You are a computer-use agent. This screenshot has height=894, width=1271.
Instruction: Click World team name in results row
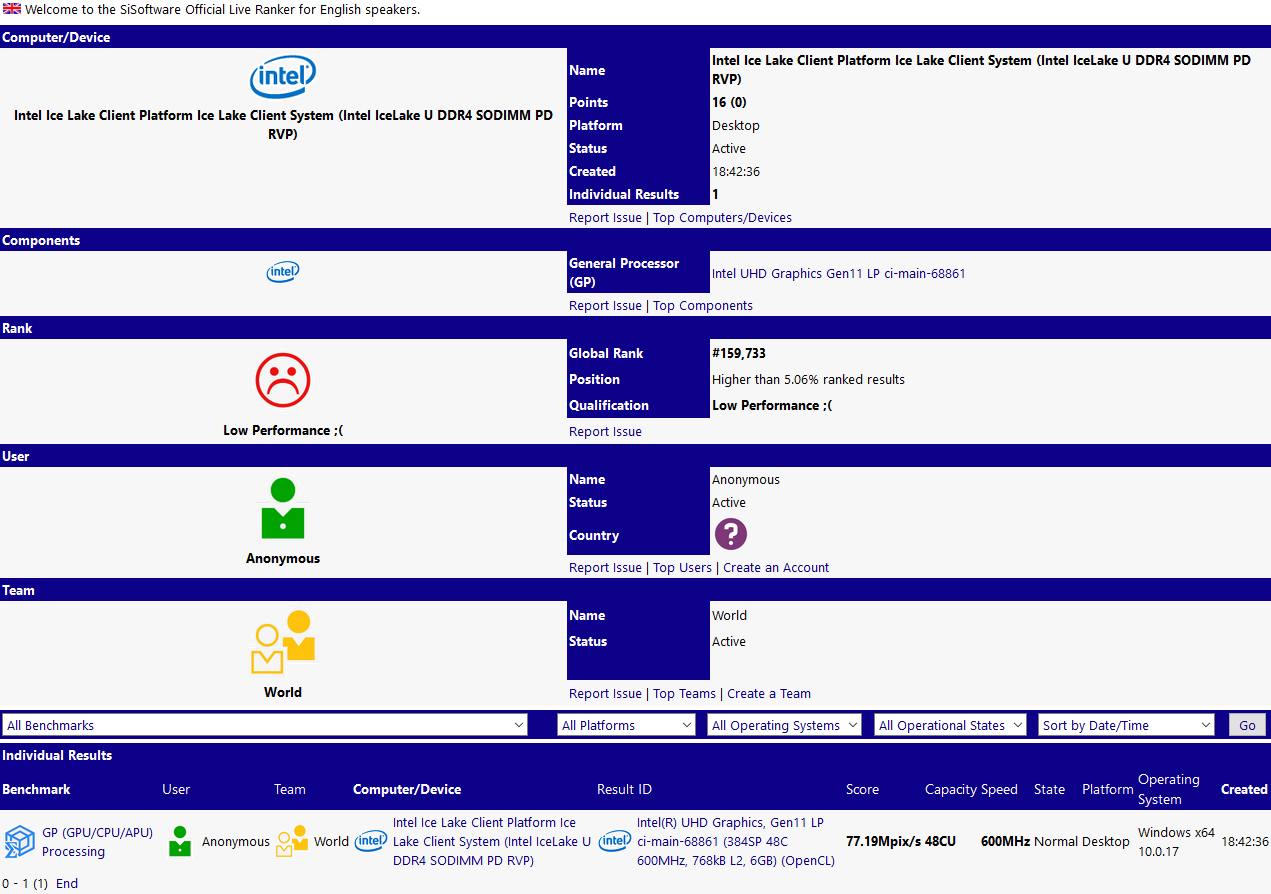point(332,842)
